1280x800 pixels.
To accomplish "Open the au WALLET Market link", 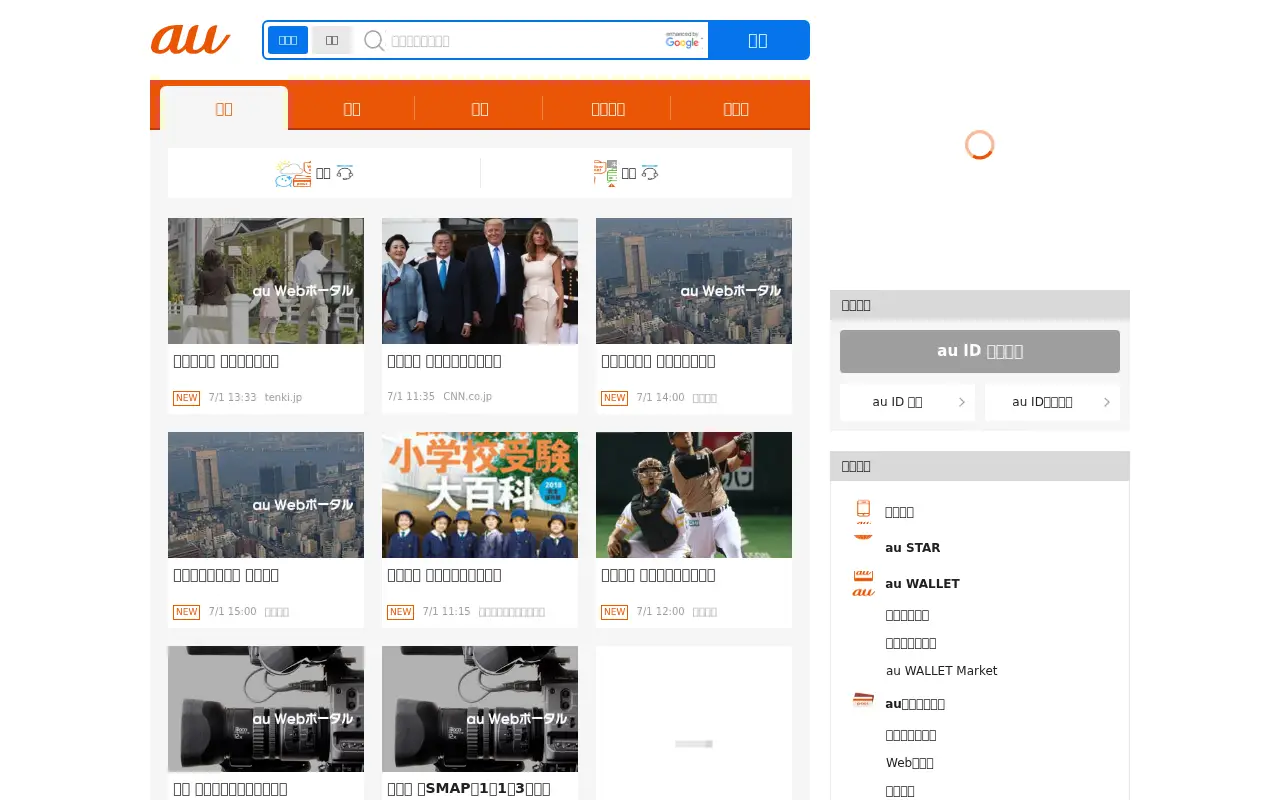I will coord(941,671).
